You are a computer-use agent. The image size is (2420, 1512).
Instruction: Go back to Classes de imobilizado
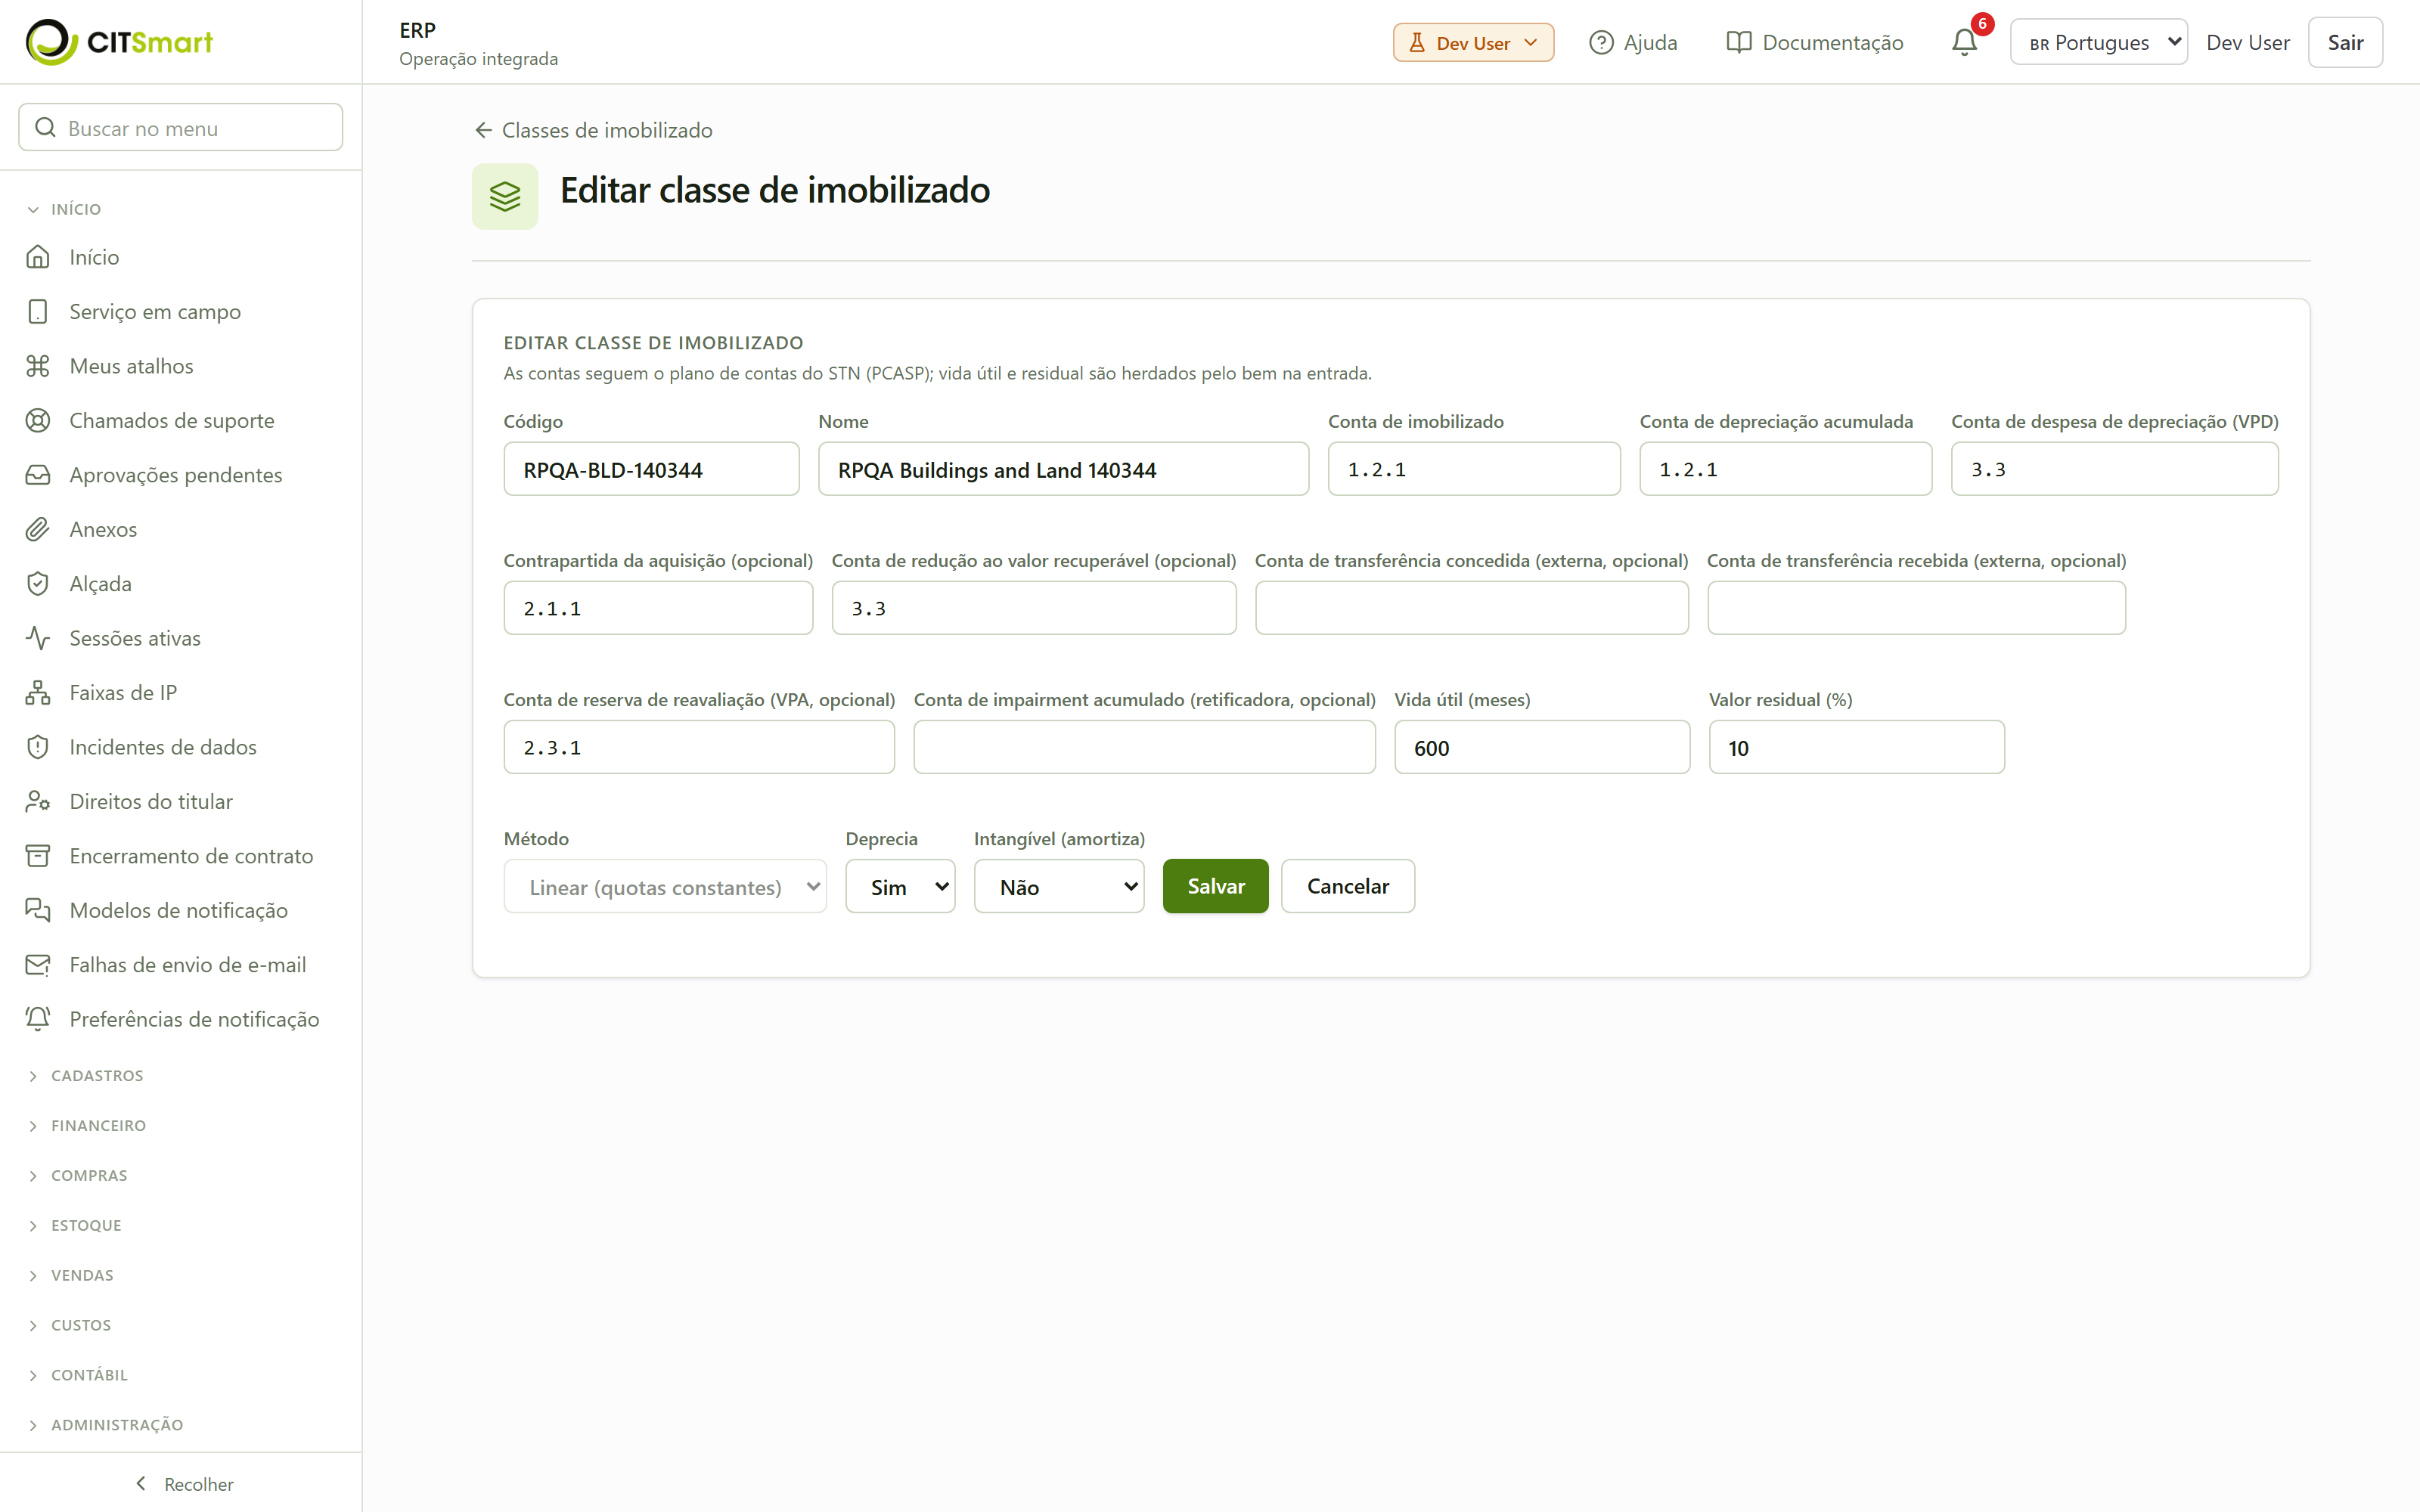point(593,130)
